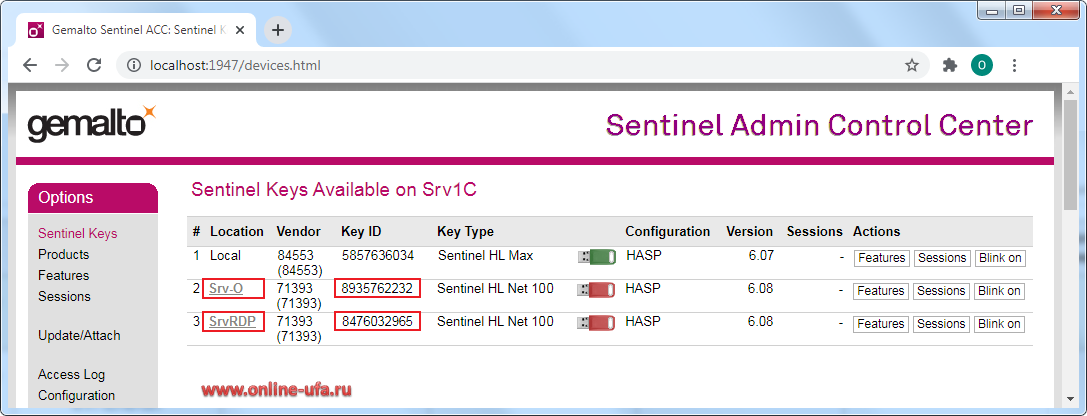Click 'Local' location cell
This screenshot has width=1087, height=416.
225,256
